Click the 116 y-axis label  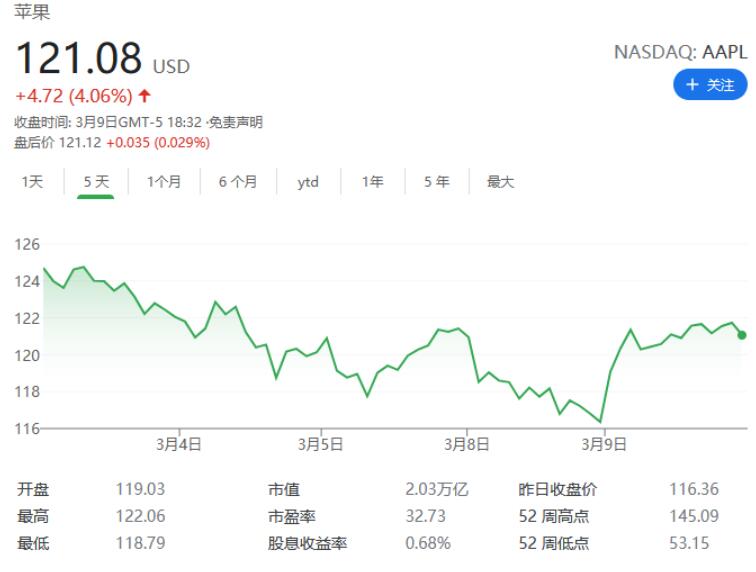(27, 428)
